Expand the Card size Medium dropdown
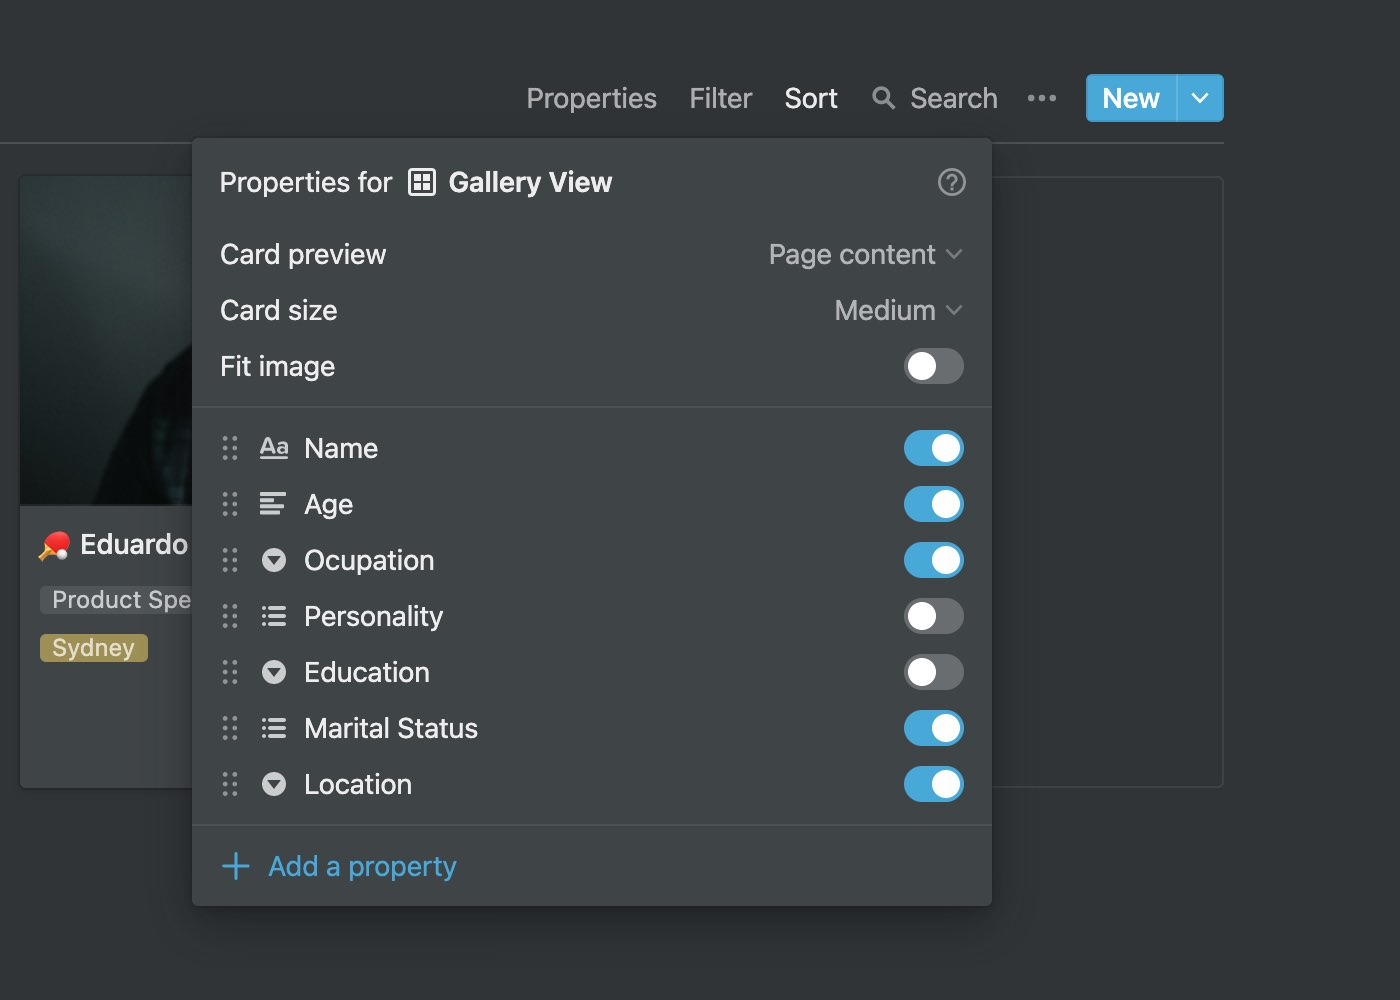1400x1000 pixels. (898, 310)
